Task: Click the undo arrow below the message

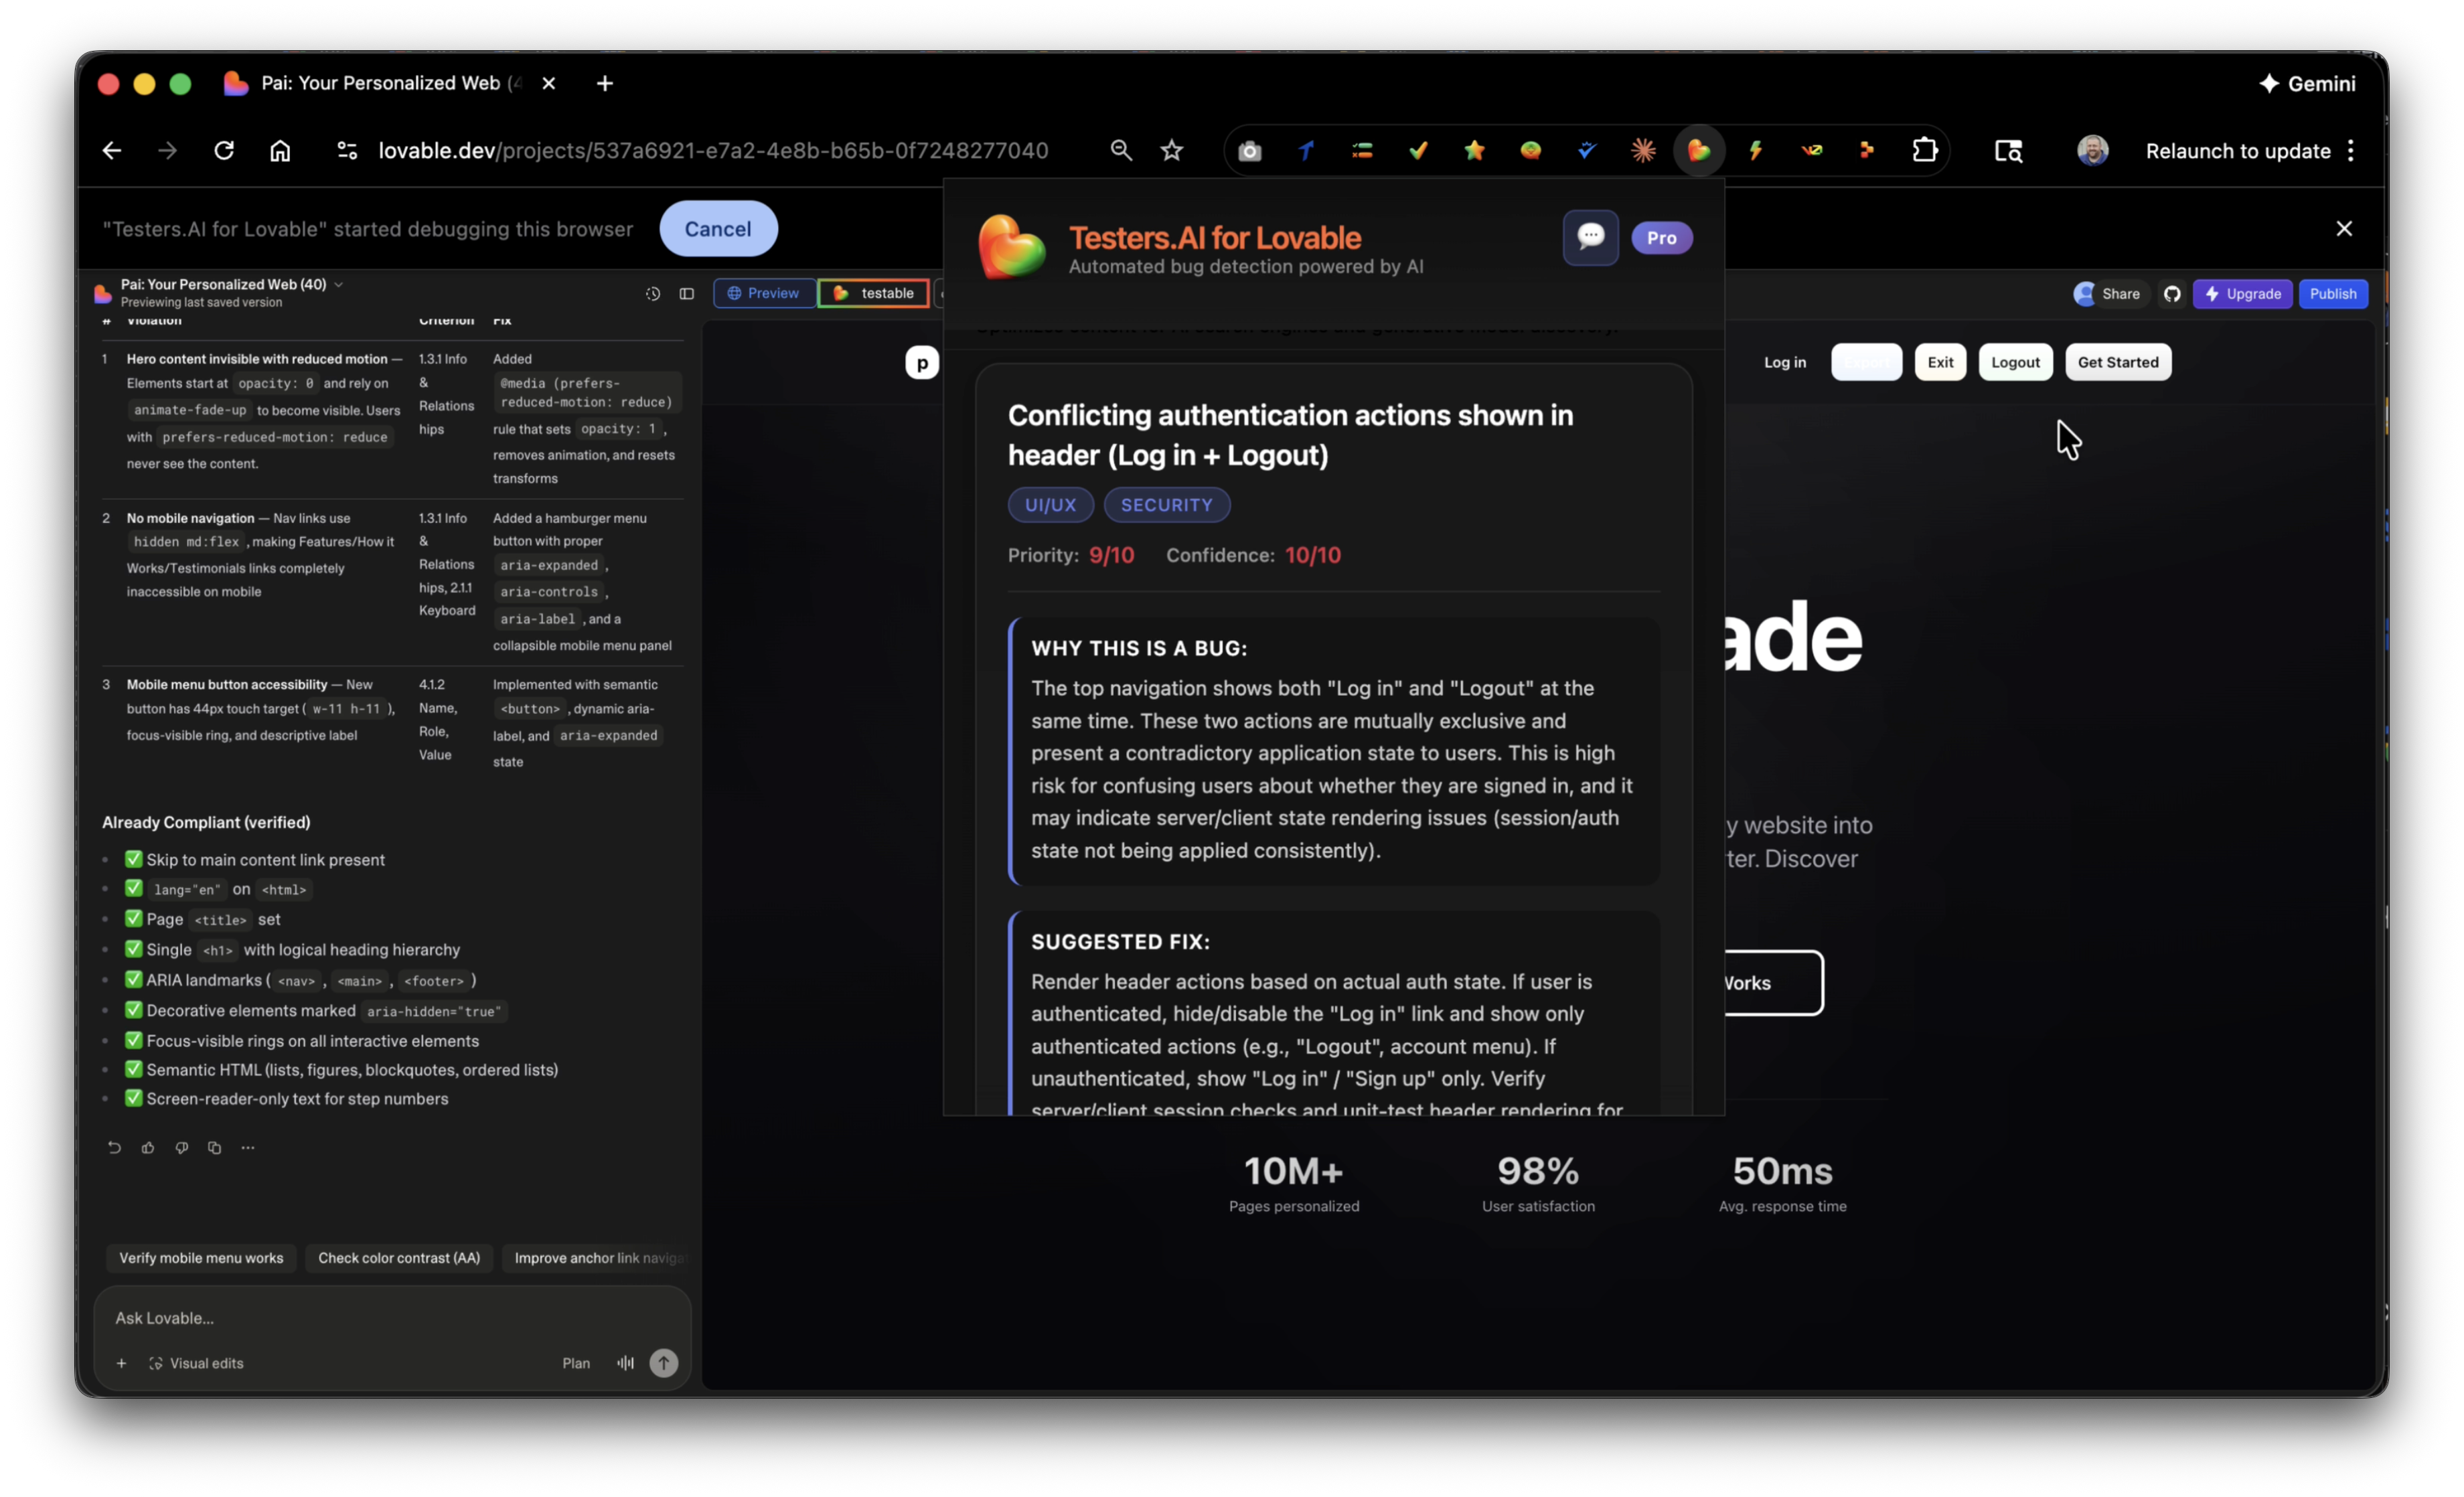Action: coord(114,1148)
